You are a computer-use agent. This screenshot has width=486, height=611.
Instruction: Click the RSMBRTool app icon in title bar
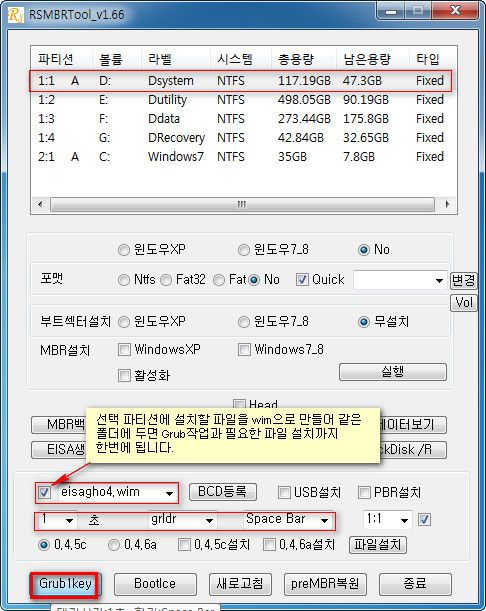[x=16, y=15]
